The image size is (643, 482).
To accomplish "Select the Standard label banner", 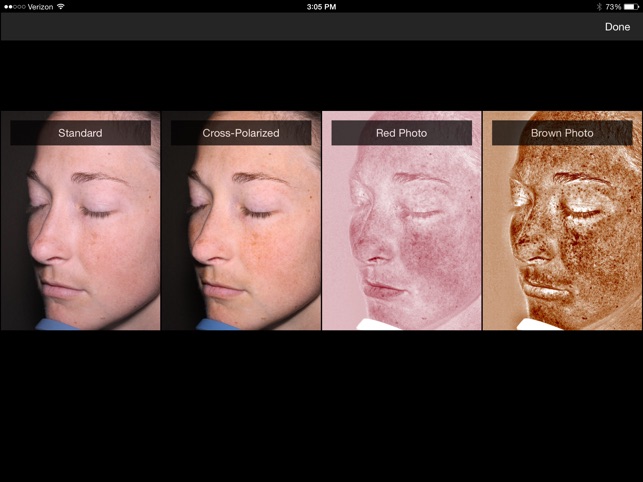I will pos(80,132).
